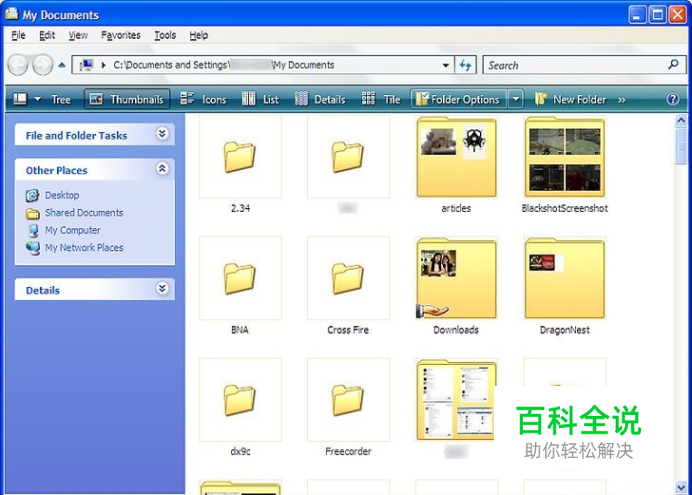
Task: Click the scrollbar down arrow
Action: (x=681, y=487)
